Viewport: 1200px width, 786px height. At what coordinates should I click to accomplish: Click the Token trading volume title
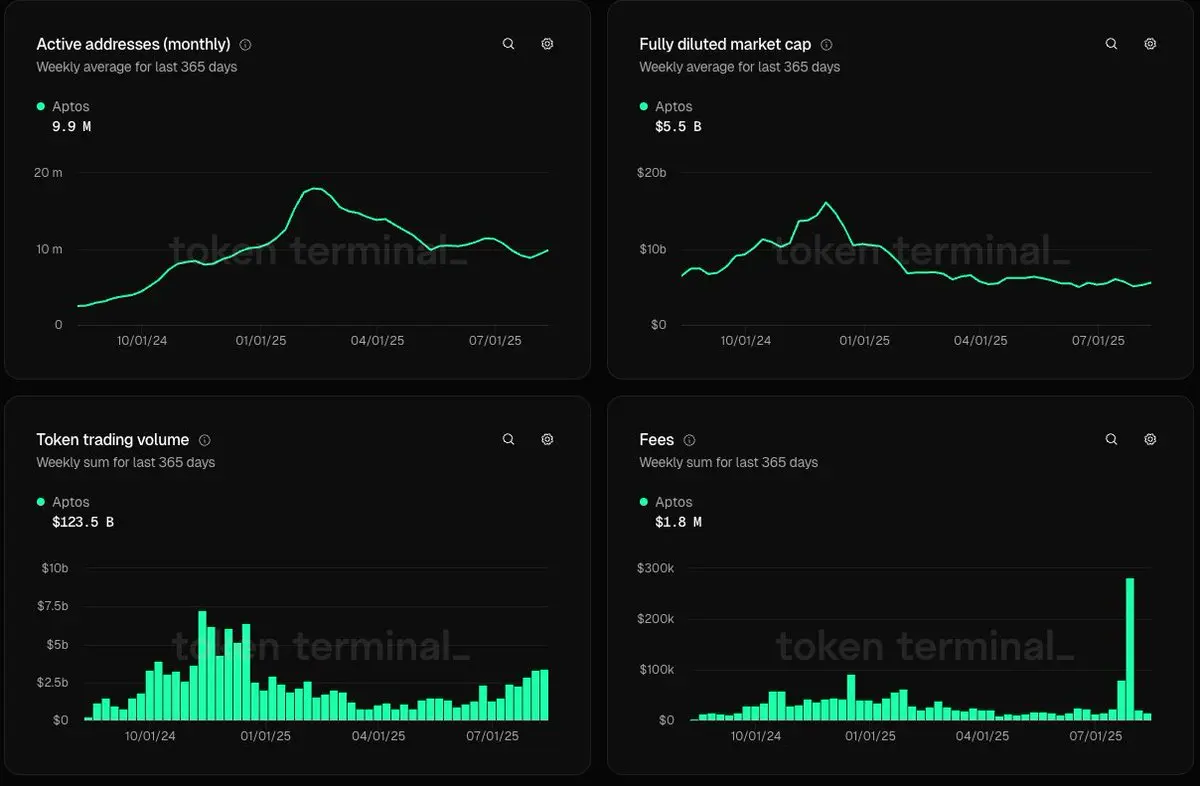(112, 439)
